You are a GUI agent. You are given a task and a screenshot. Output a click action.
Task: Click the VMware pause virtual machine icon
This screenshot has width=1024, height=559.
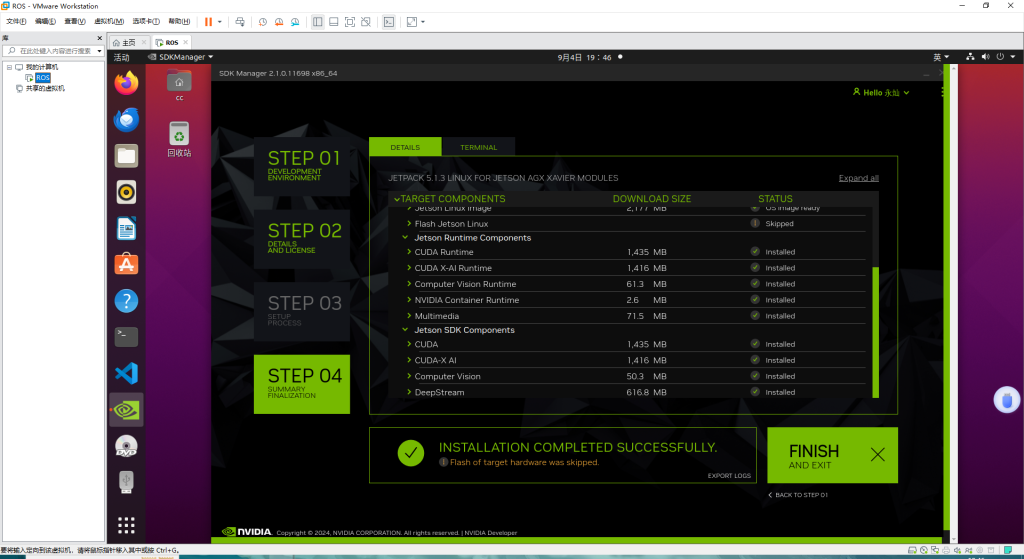click(x=209, y=21)
